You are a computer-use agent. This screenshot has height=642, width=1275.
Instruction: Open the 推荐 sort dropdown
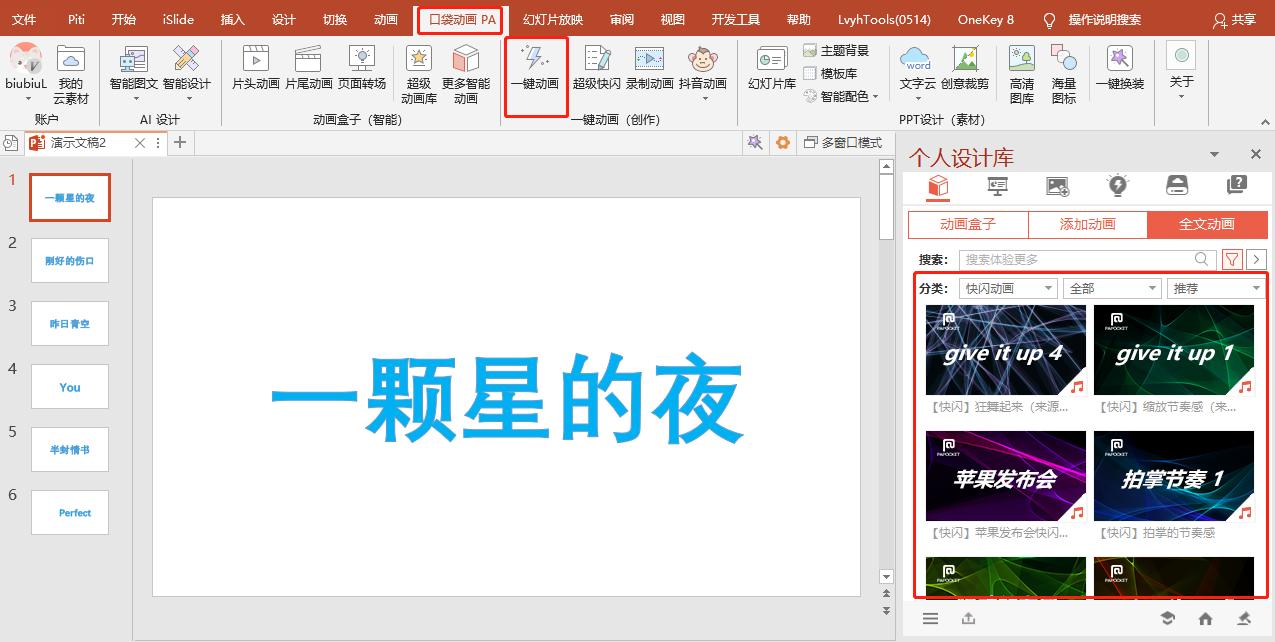[1215, 288]
